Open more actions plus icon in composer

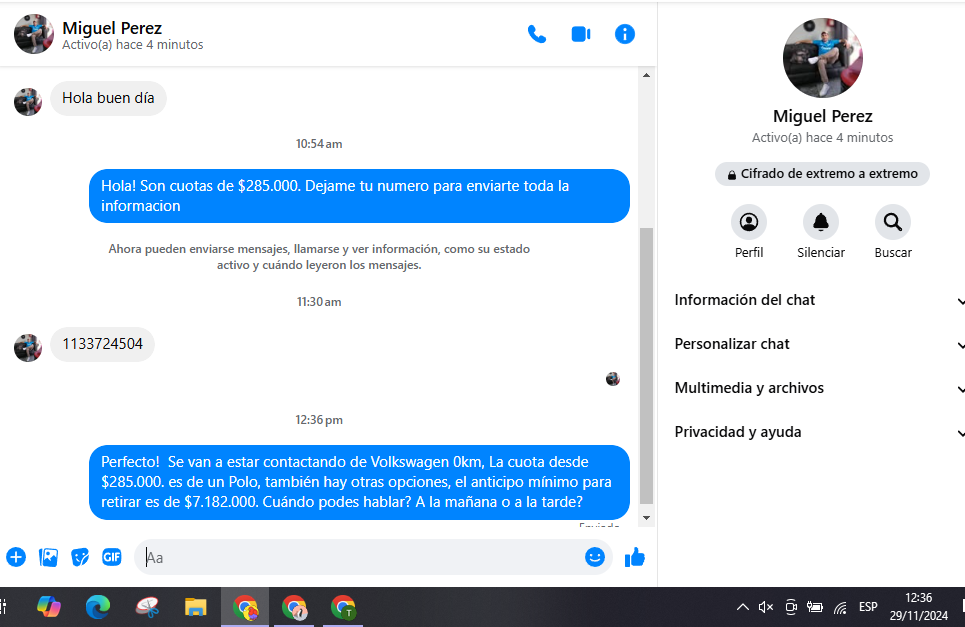[16, 557]
